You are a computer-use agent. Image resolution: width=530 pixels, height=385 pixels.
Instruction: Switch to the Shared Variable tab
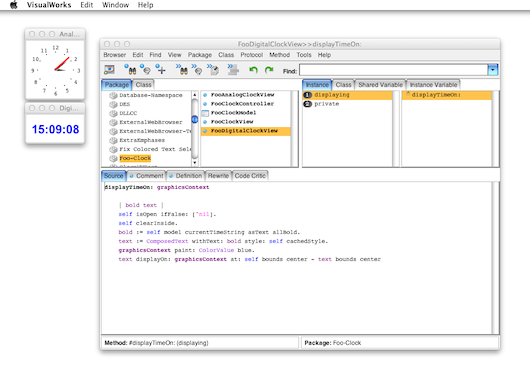pos(380,85)
